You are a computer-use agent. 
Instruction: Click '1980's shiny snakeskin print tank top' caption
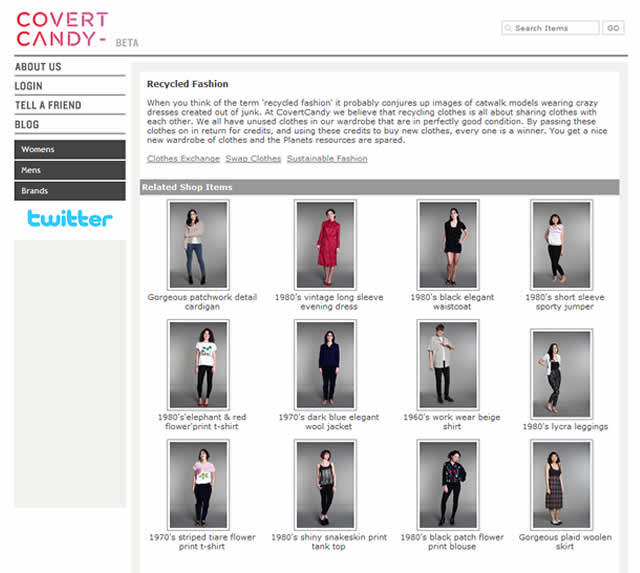point(329,542)
